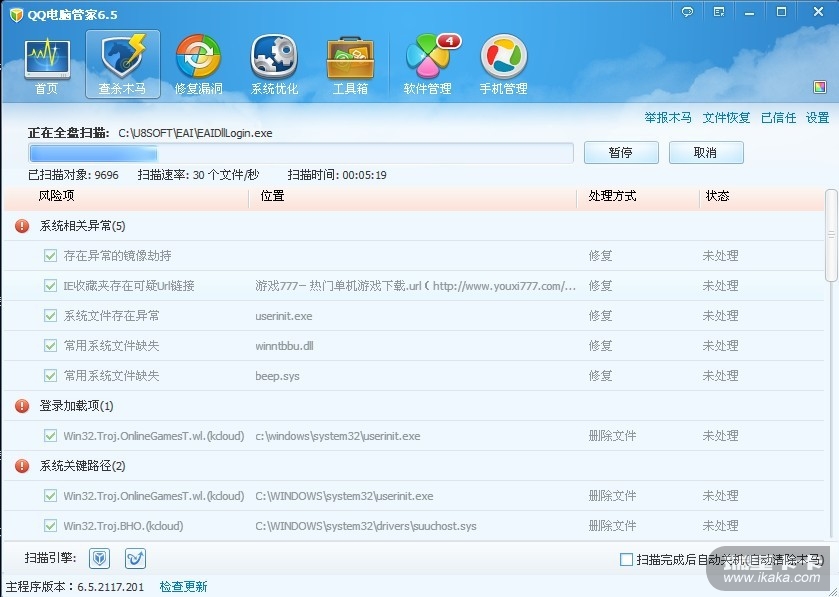This screenshot has width=839, height=597.
Task: Open the 首页 home section
Action: click(47, 65)
